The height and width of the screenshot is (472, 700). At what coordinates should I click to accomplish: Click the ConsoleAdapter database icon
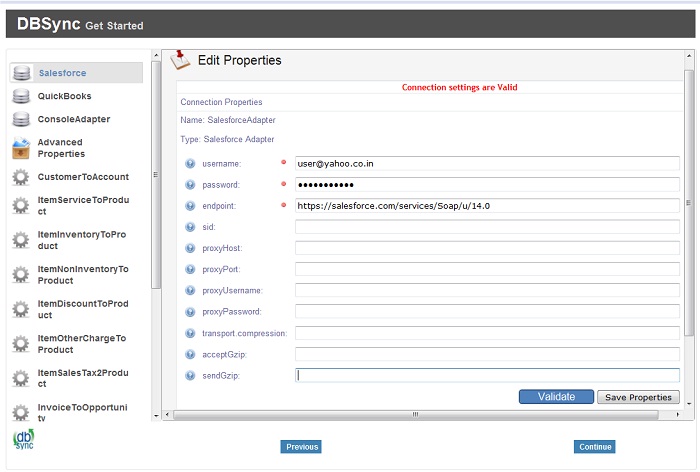22,119
